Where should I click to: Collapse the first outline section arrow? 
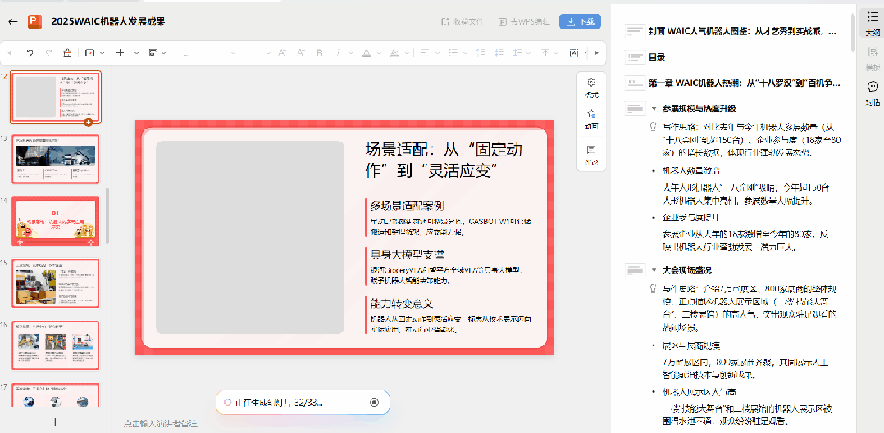pyautogui.click(x=654, y=108)
